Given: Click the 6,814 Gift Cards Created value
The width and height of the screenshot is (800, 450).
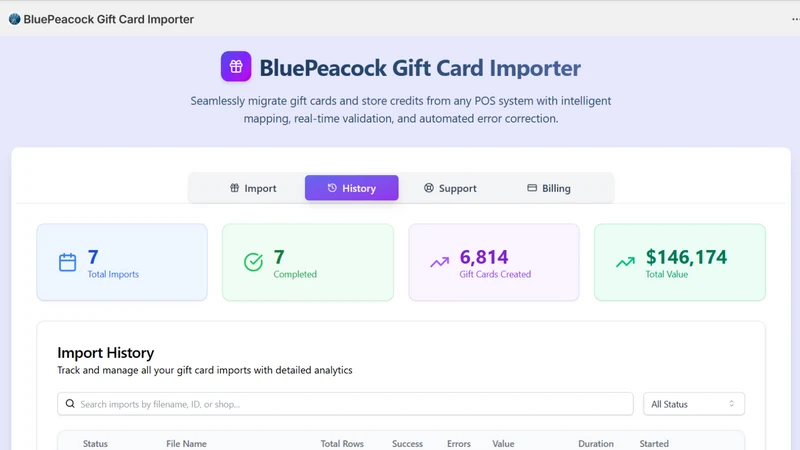Looking at the screenshot, I should click(484, 257).
